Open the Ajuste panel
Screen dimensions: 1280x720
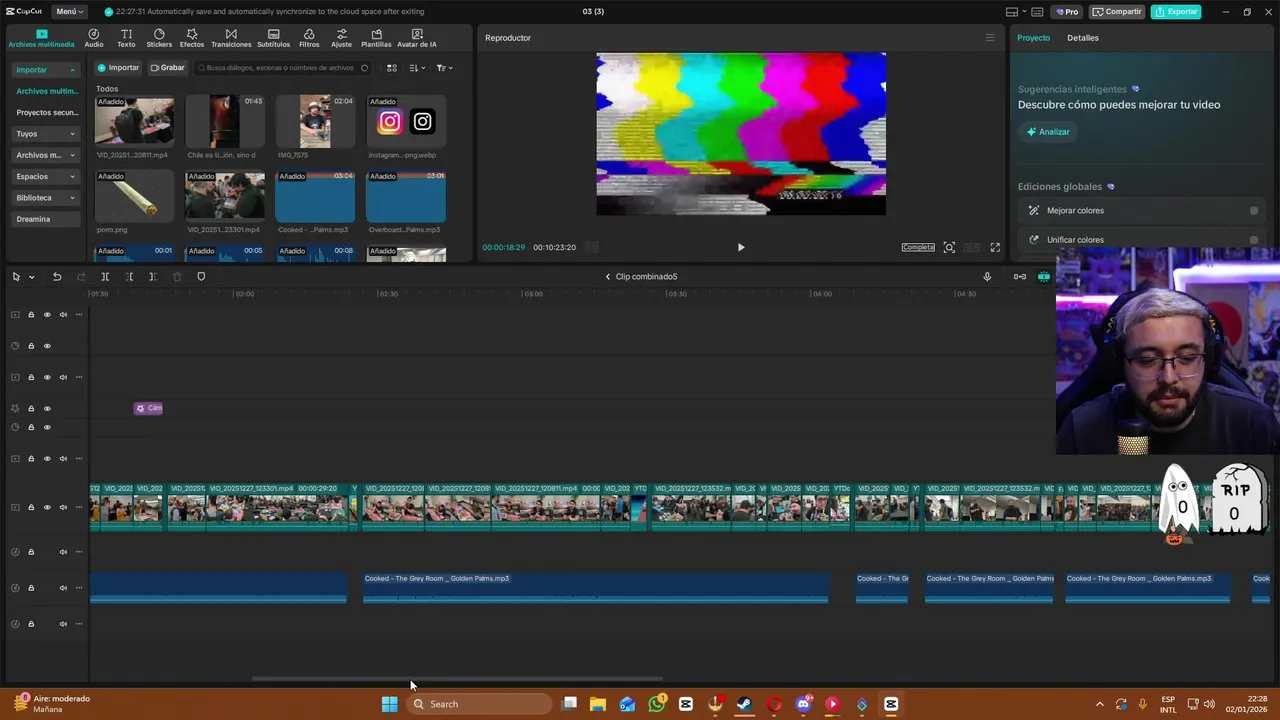[341, 38]
